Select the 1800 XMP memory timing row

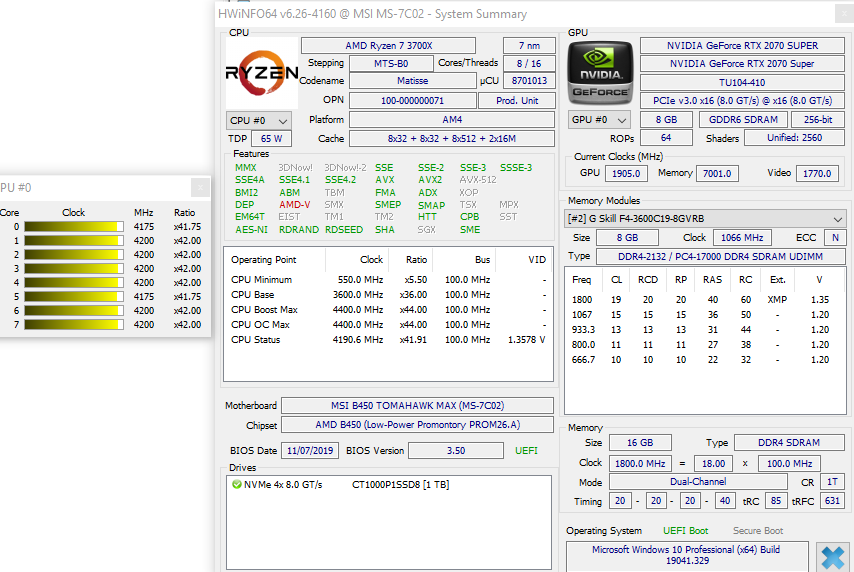point(705,300)
